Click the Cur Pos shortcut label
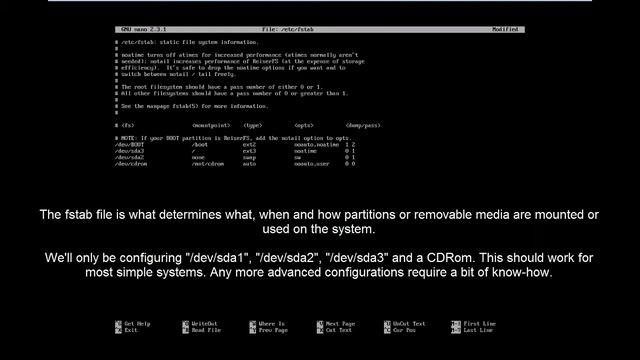 point(404,330)
